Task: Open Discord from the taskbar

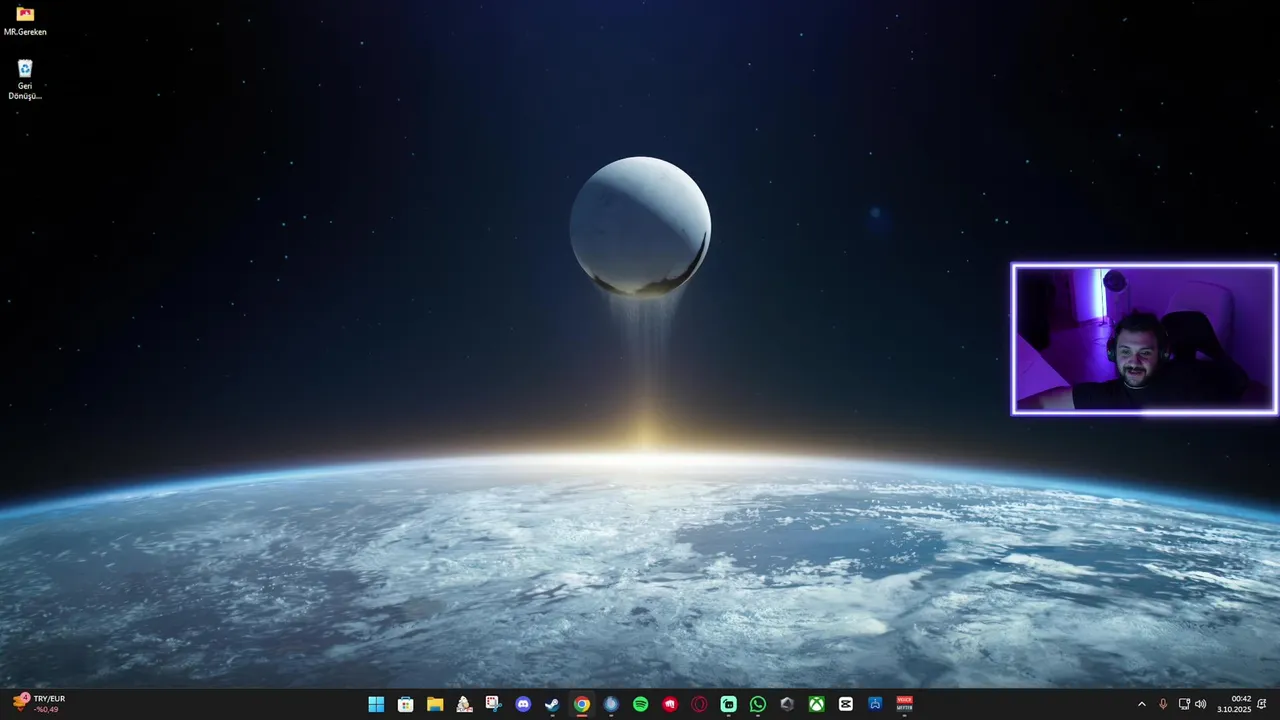Action: [523, 704]
